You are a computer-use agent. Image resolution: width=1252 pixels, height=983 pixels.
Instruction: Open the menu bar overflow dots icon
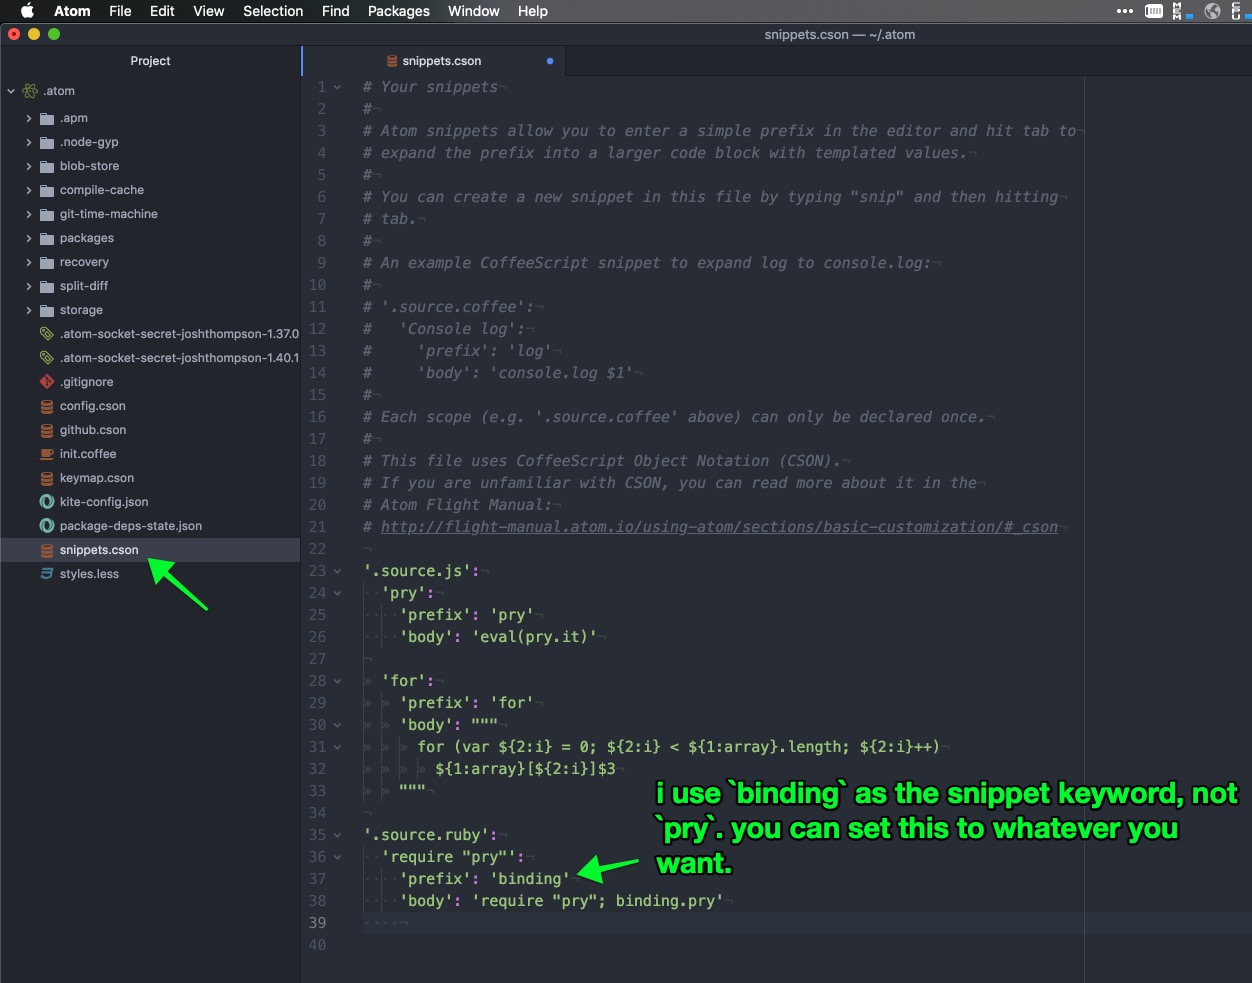point(1125,11)
